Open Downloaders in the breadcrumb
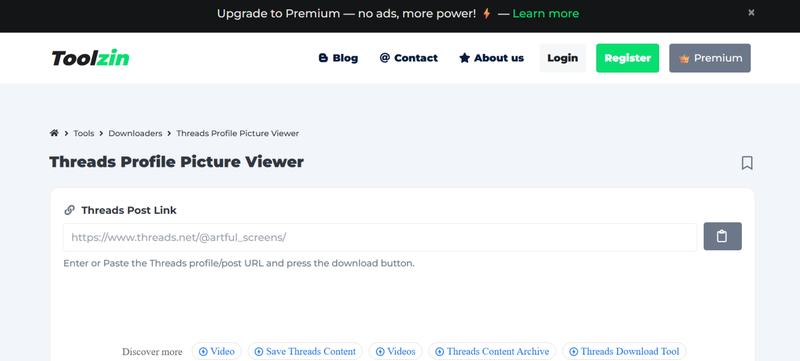The height and width of the screenshot is (361, 800). point(135,134)
